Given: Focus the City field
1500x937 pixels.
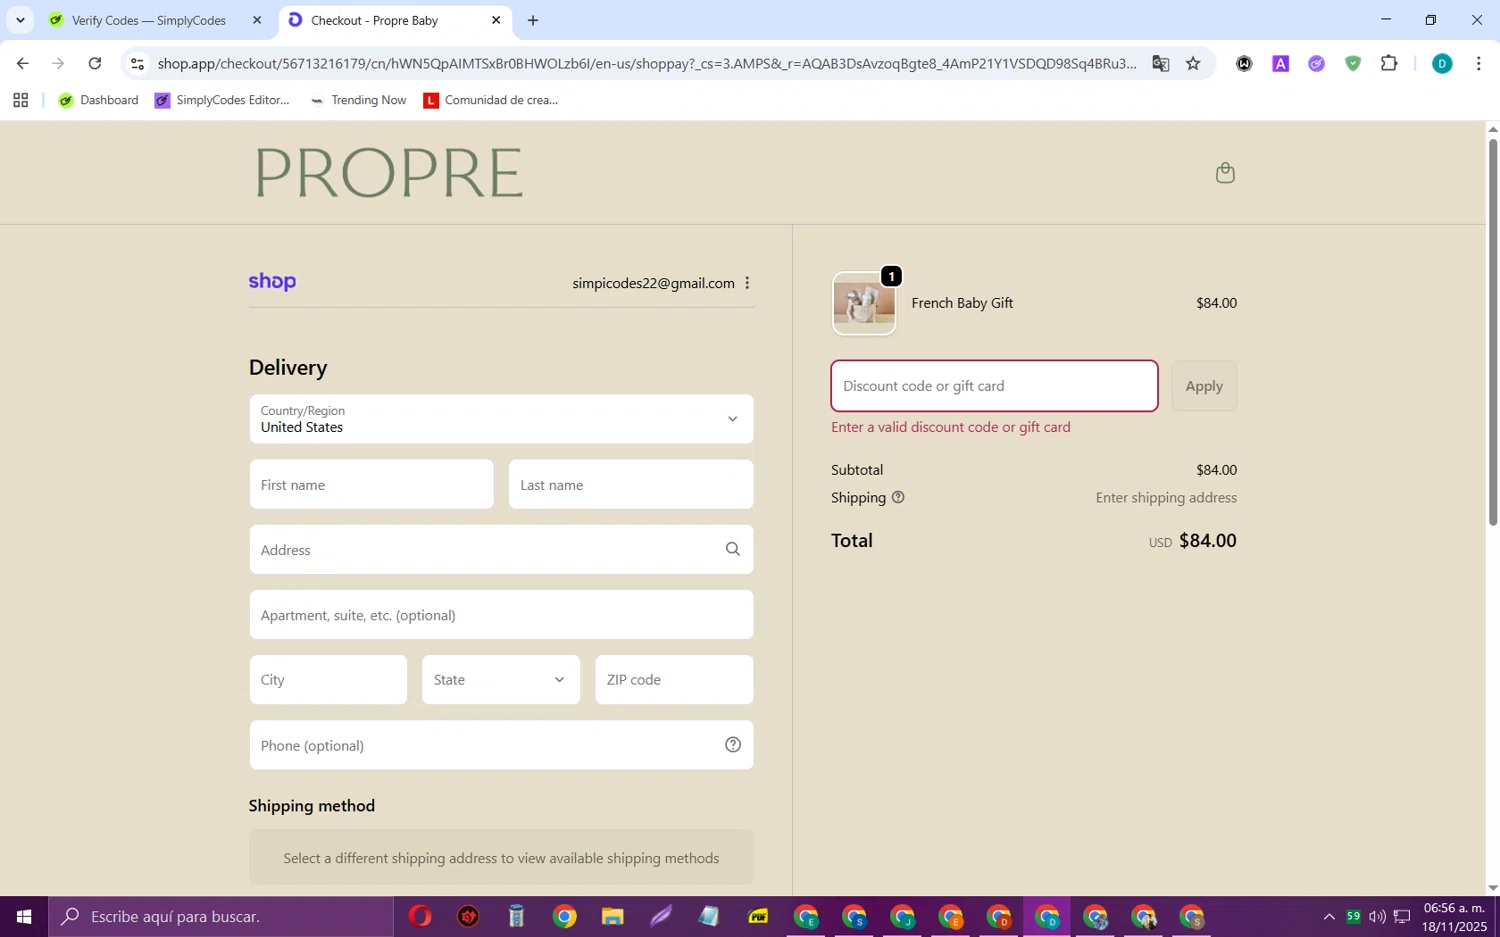Looking at the screenshot, I should (x=328, y=680).
